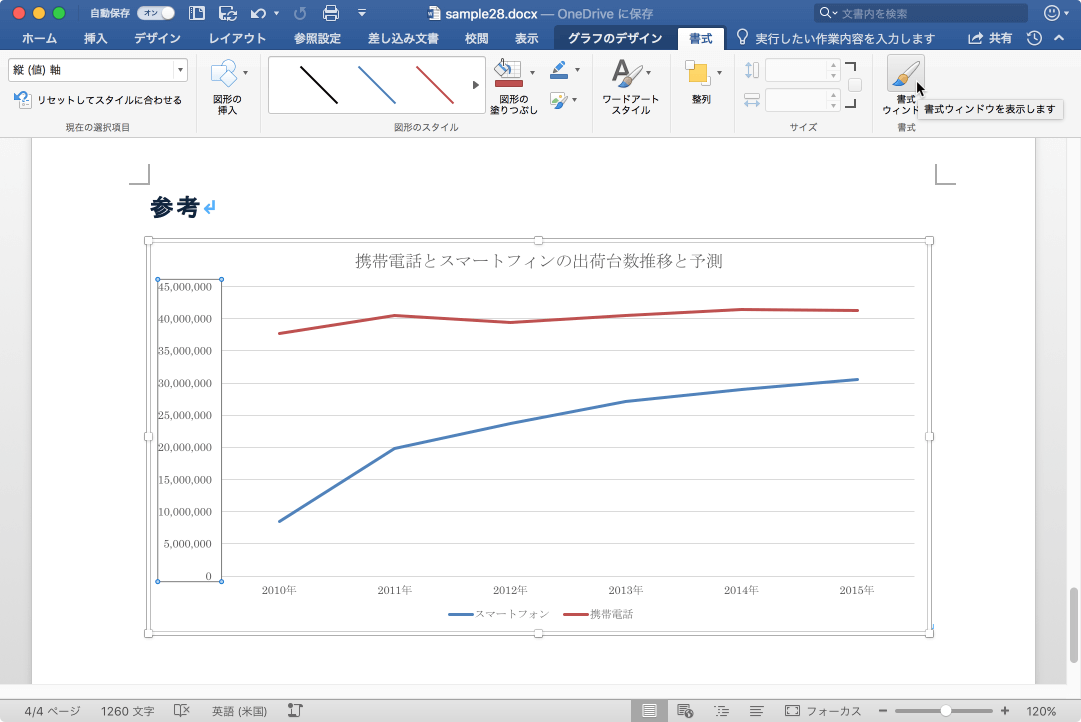Open the Format Pane brush icon
This screenshot has width=1081, height=722.
click(905, 74)
